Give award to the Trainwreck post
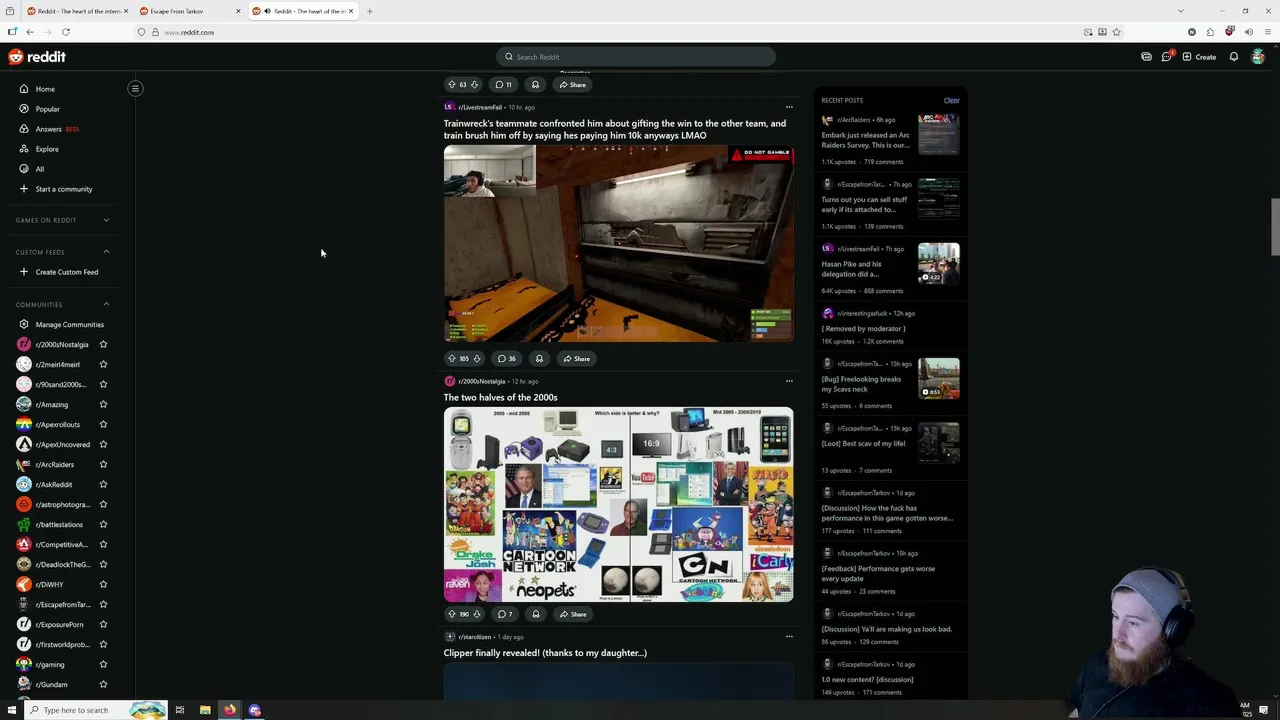This screenshot has height=720, width=1280. [x=539, y=359]
